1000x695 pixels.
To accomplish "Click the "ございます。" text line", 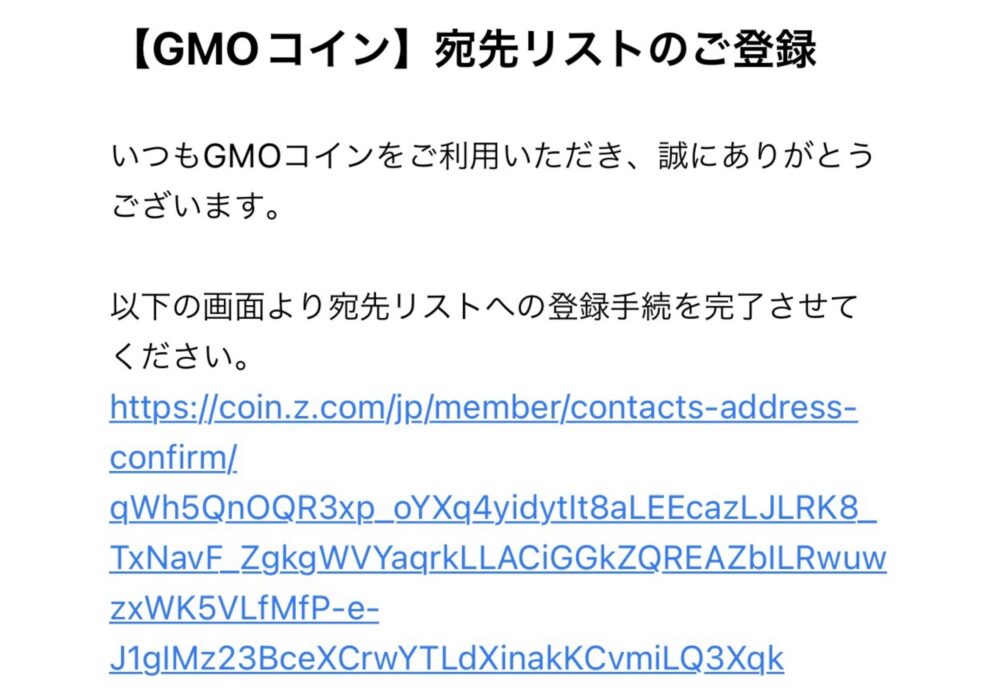I will point(195,206).
